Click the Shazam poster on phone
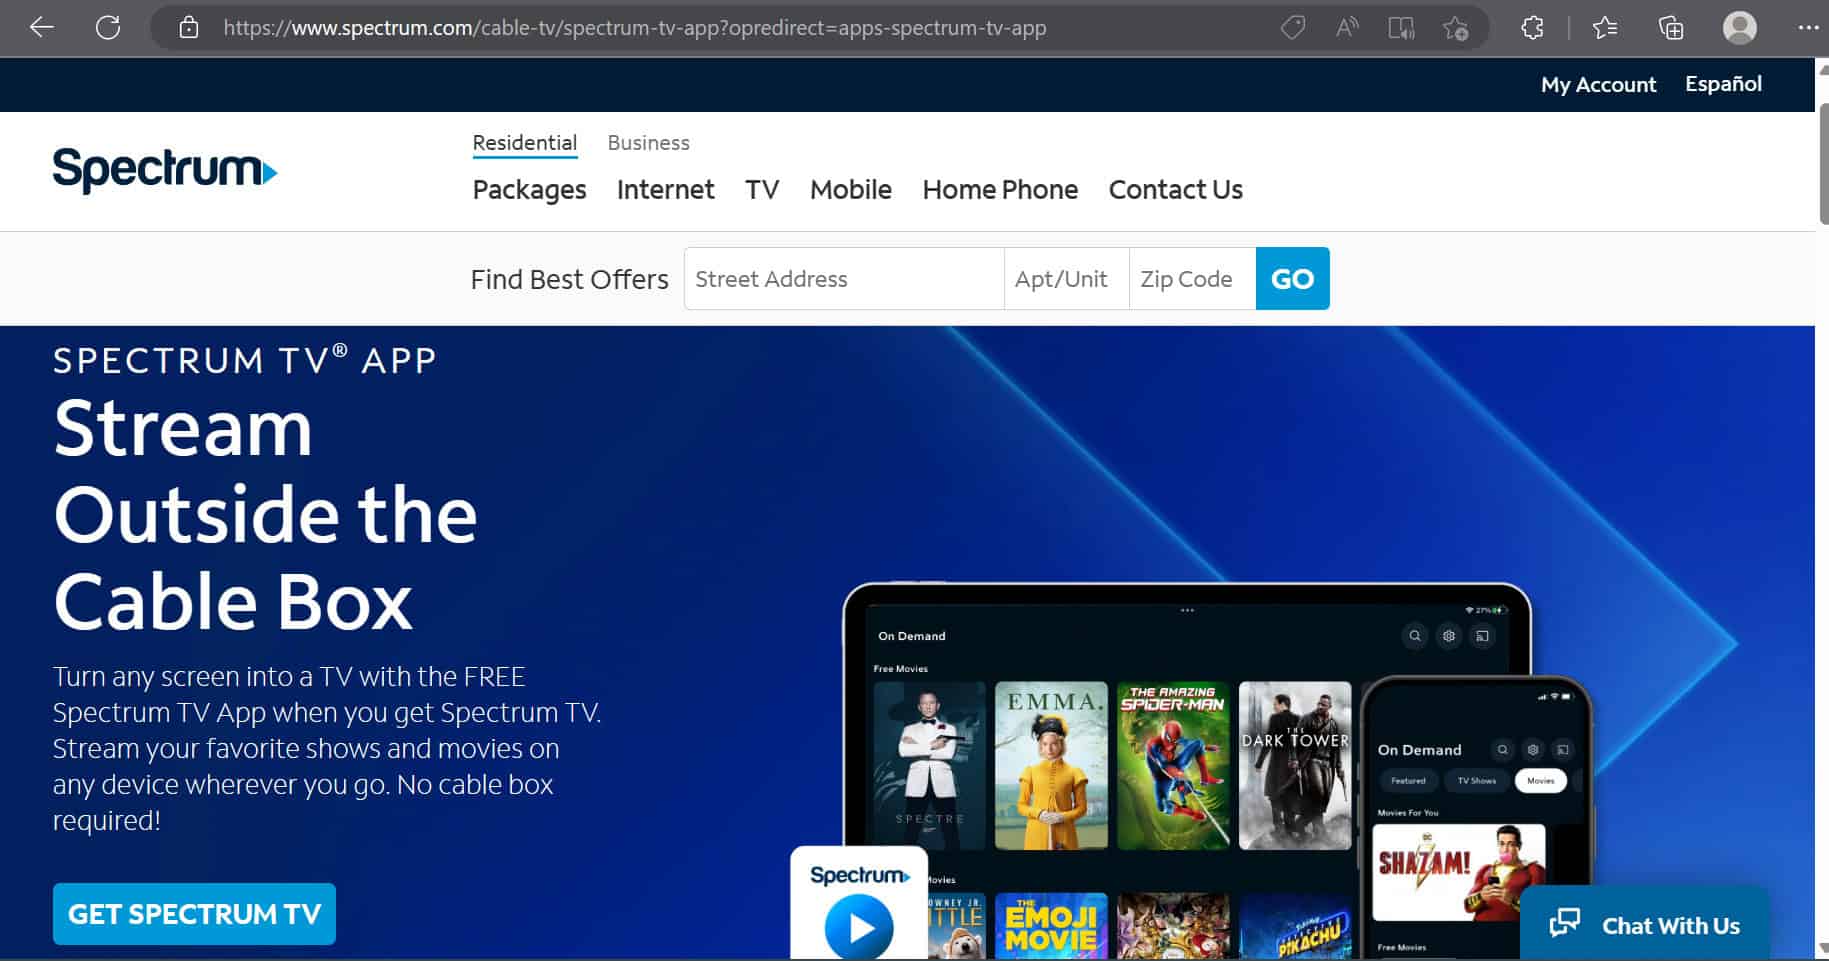This screenshot has height=961, width=1829. coord(1459,872)
